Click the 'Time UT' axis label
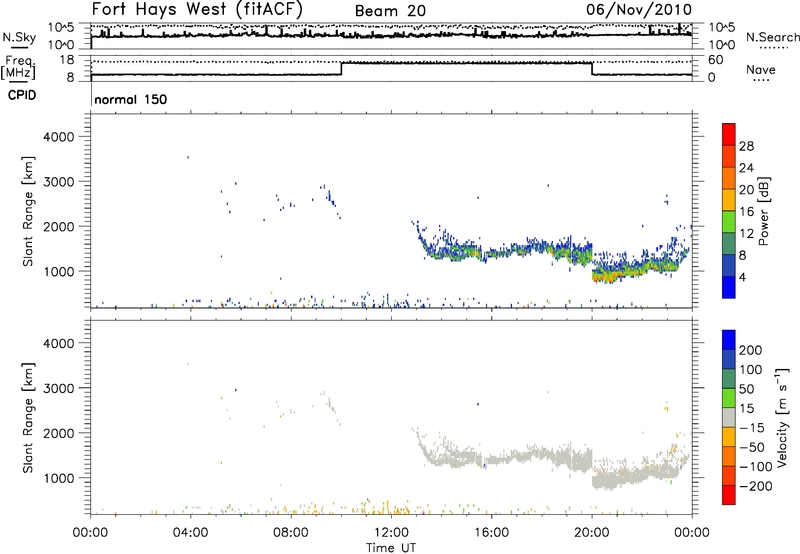800x554 pixels. (x=391, y=548)
